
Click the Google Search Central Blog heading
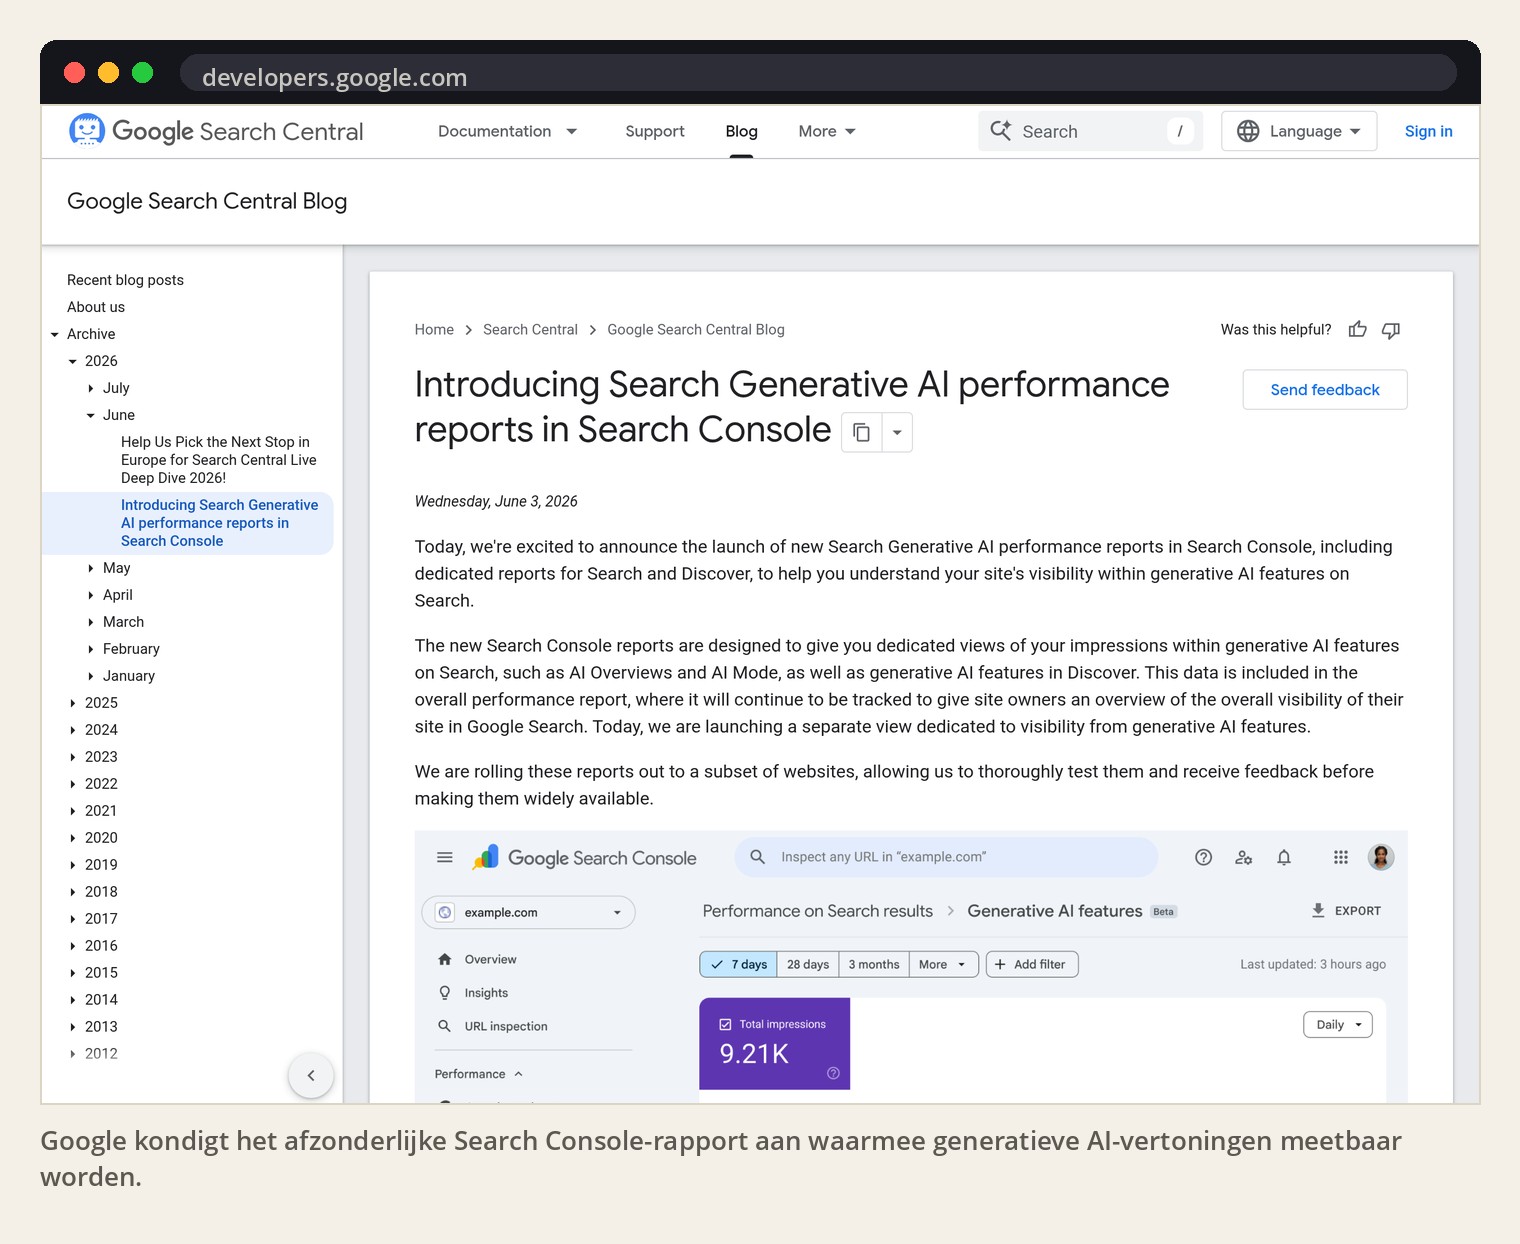(207, 201)
